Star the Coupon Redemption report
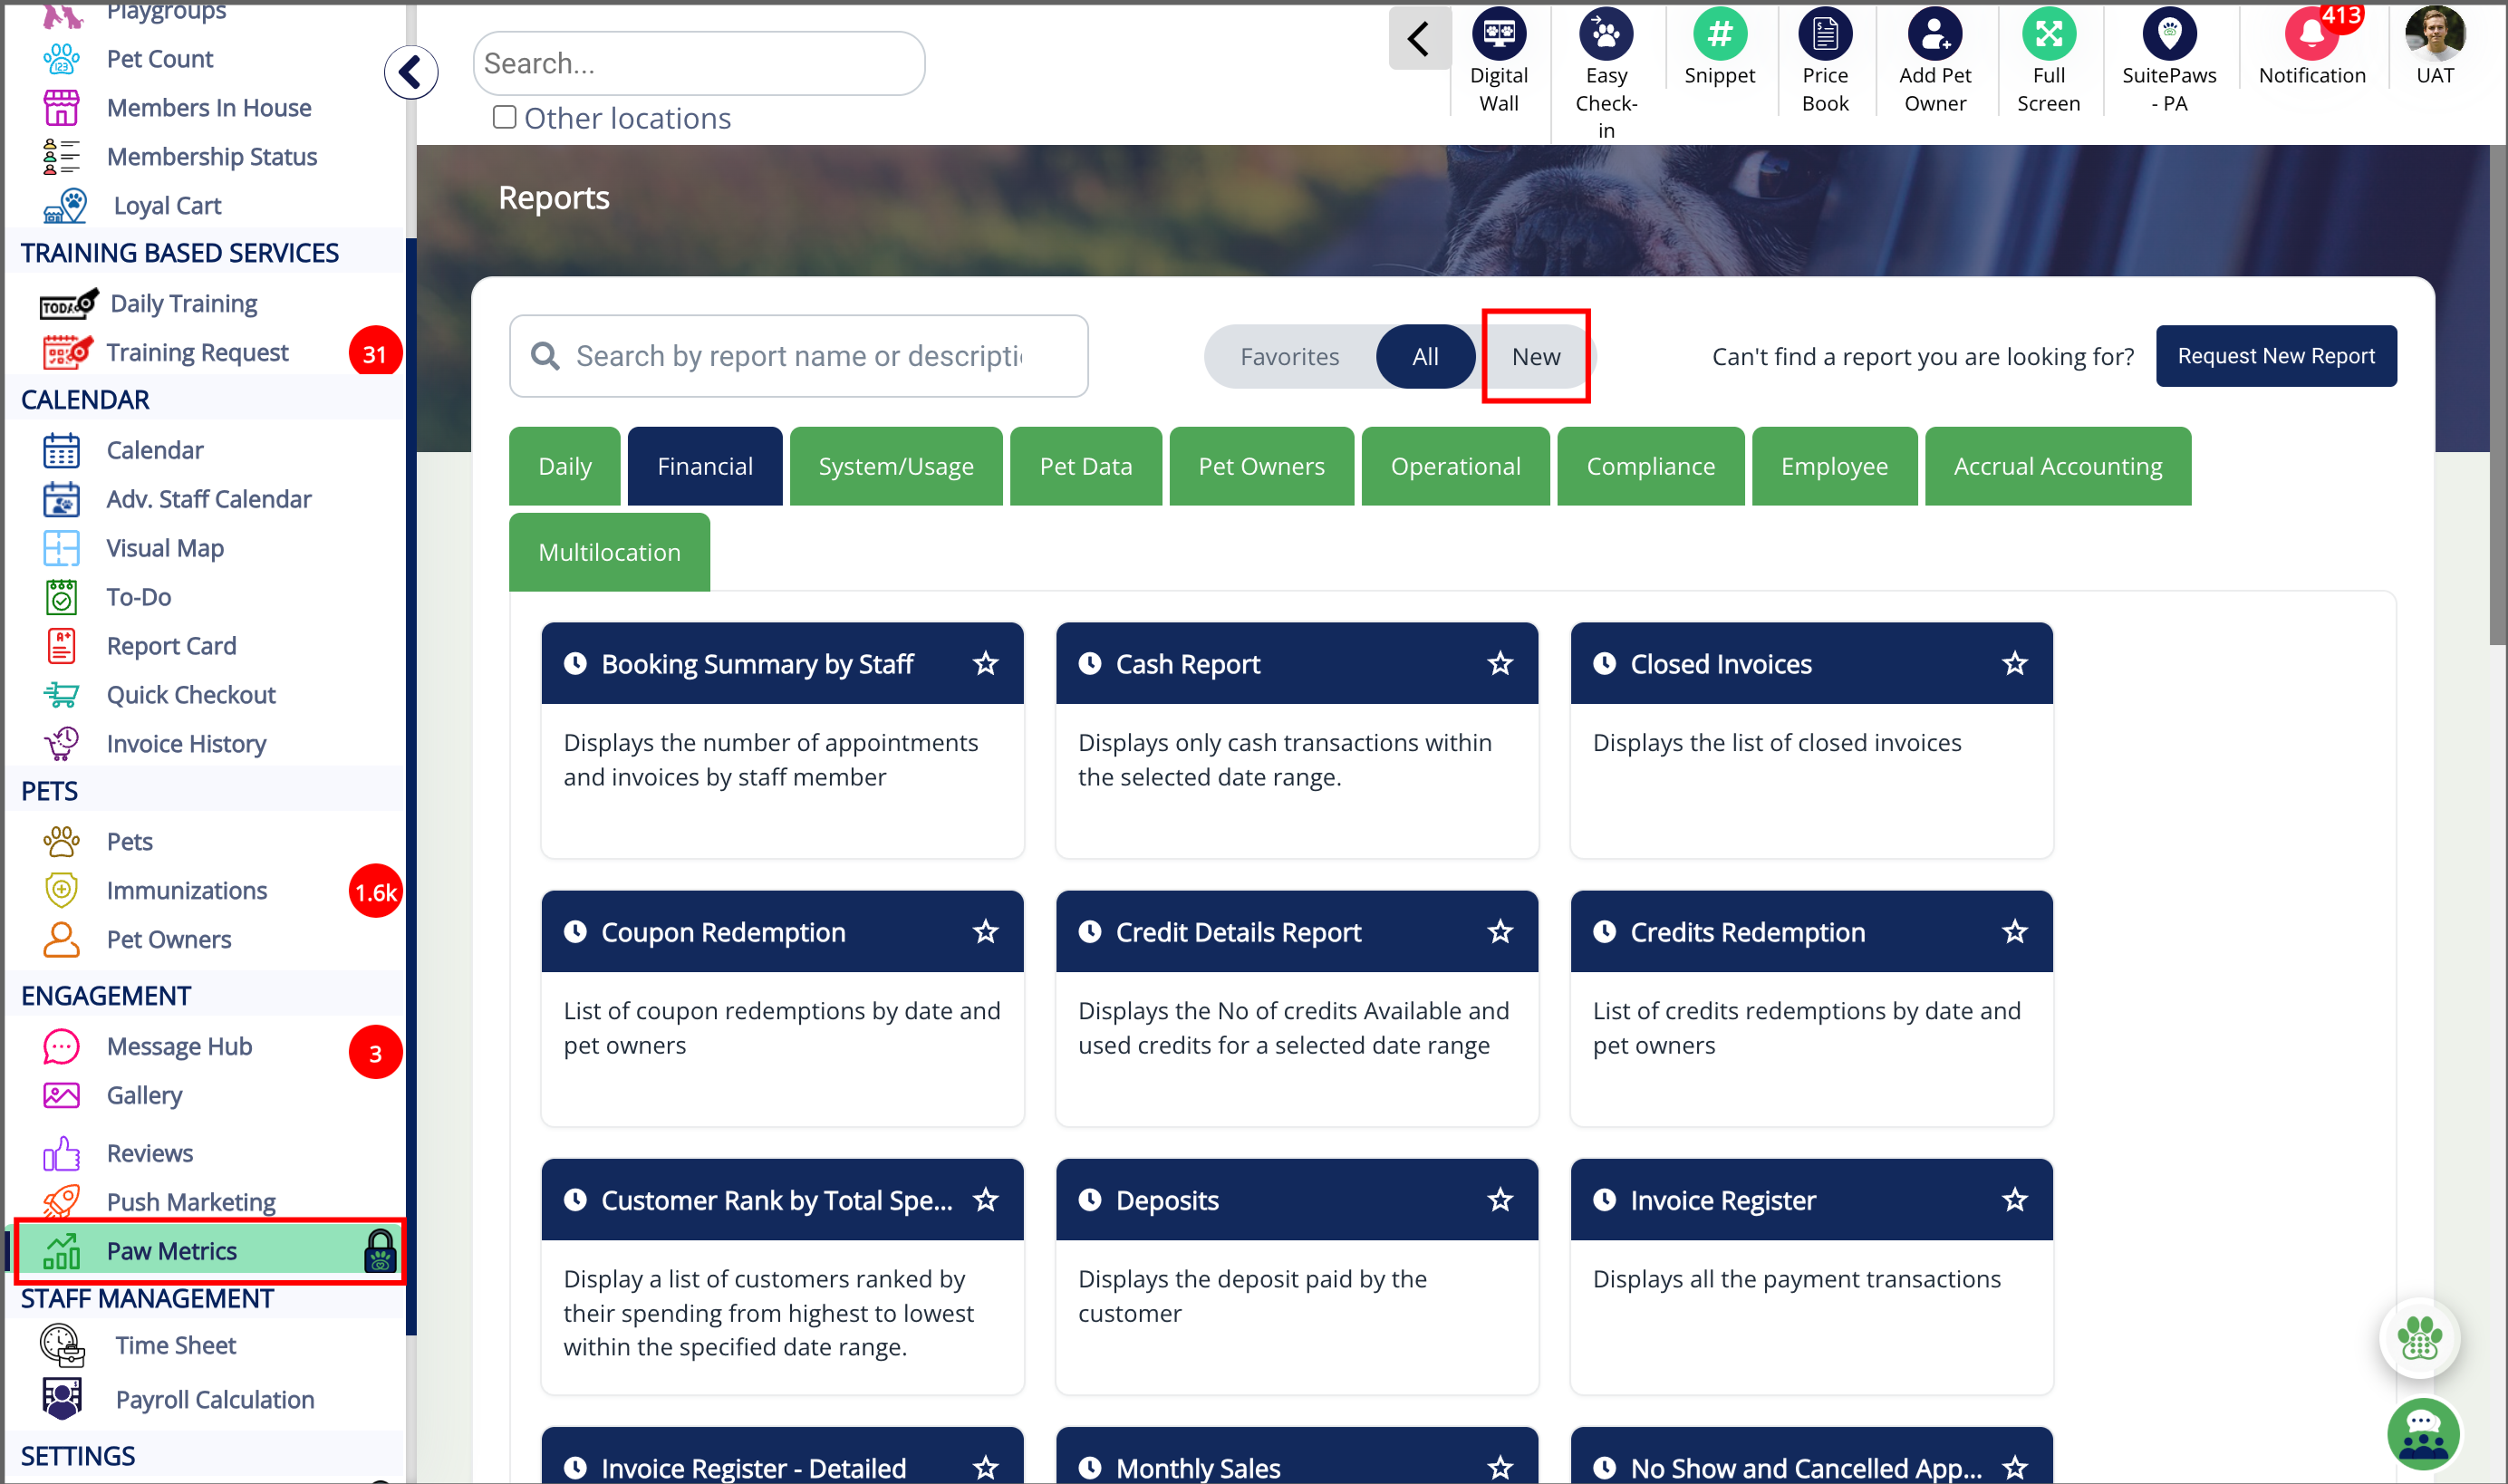 coord(985,932)
